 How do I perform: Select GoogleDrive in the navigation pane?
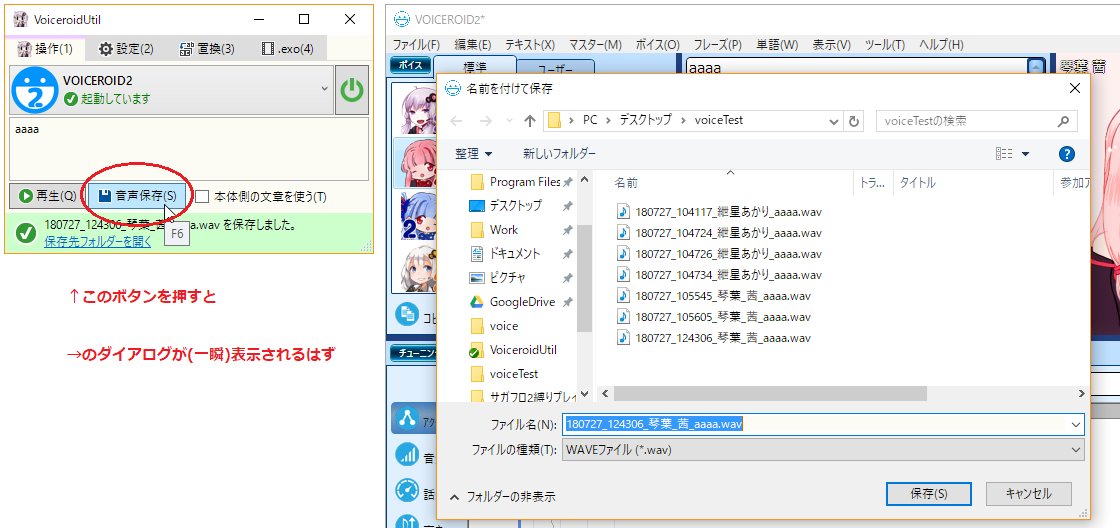click(523, 302)
